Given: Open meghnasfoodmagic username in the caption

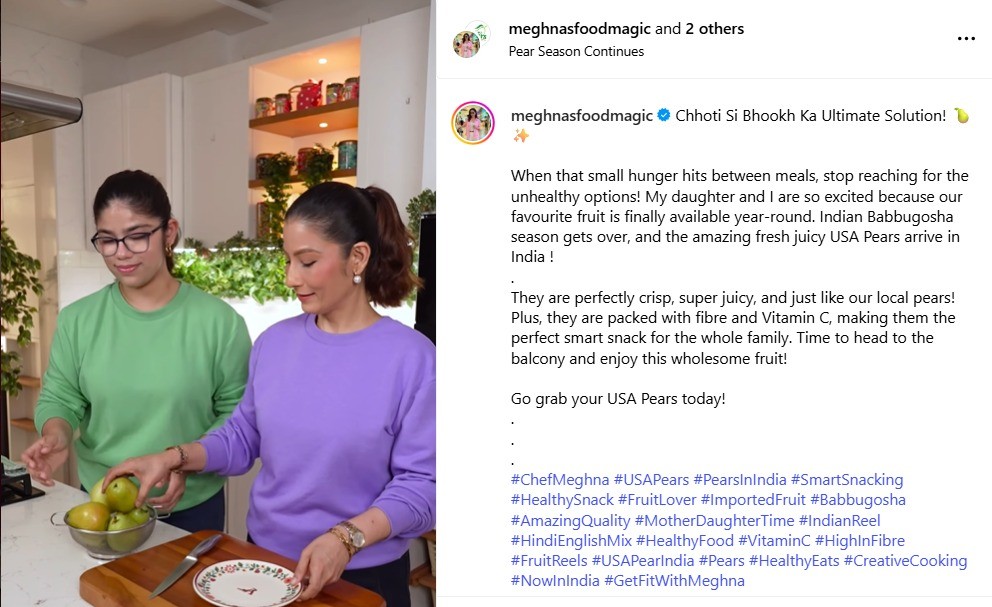Looking at the screenshot, I should tap(581, 115).
